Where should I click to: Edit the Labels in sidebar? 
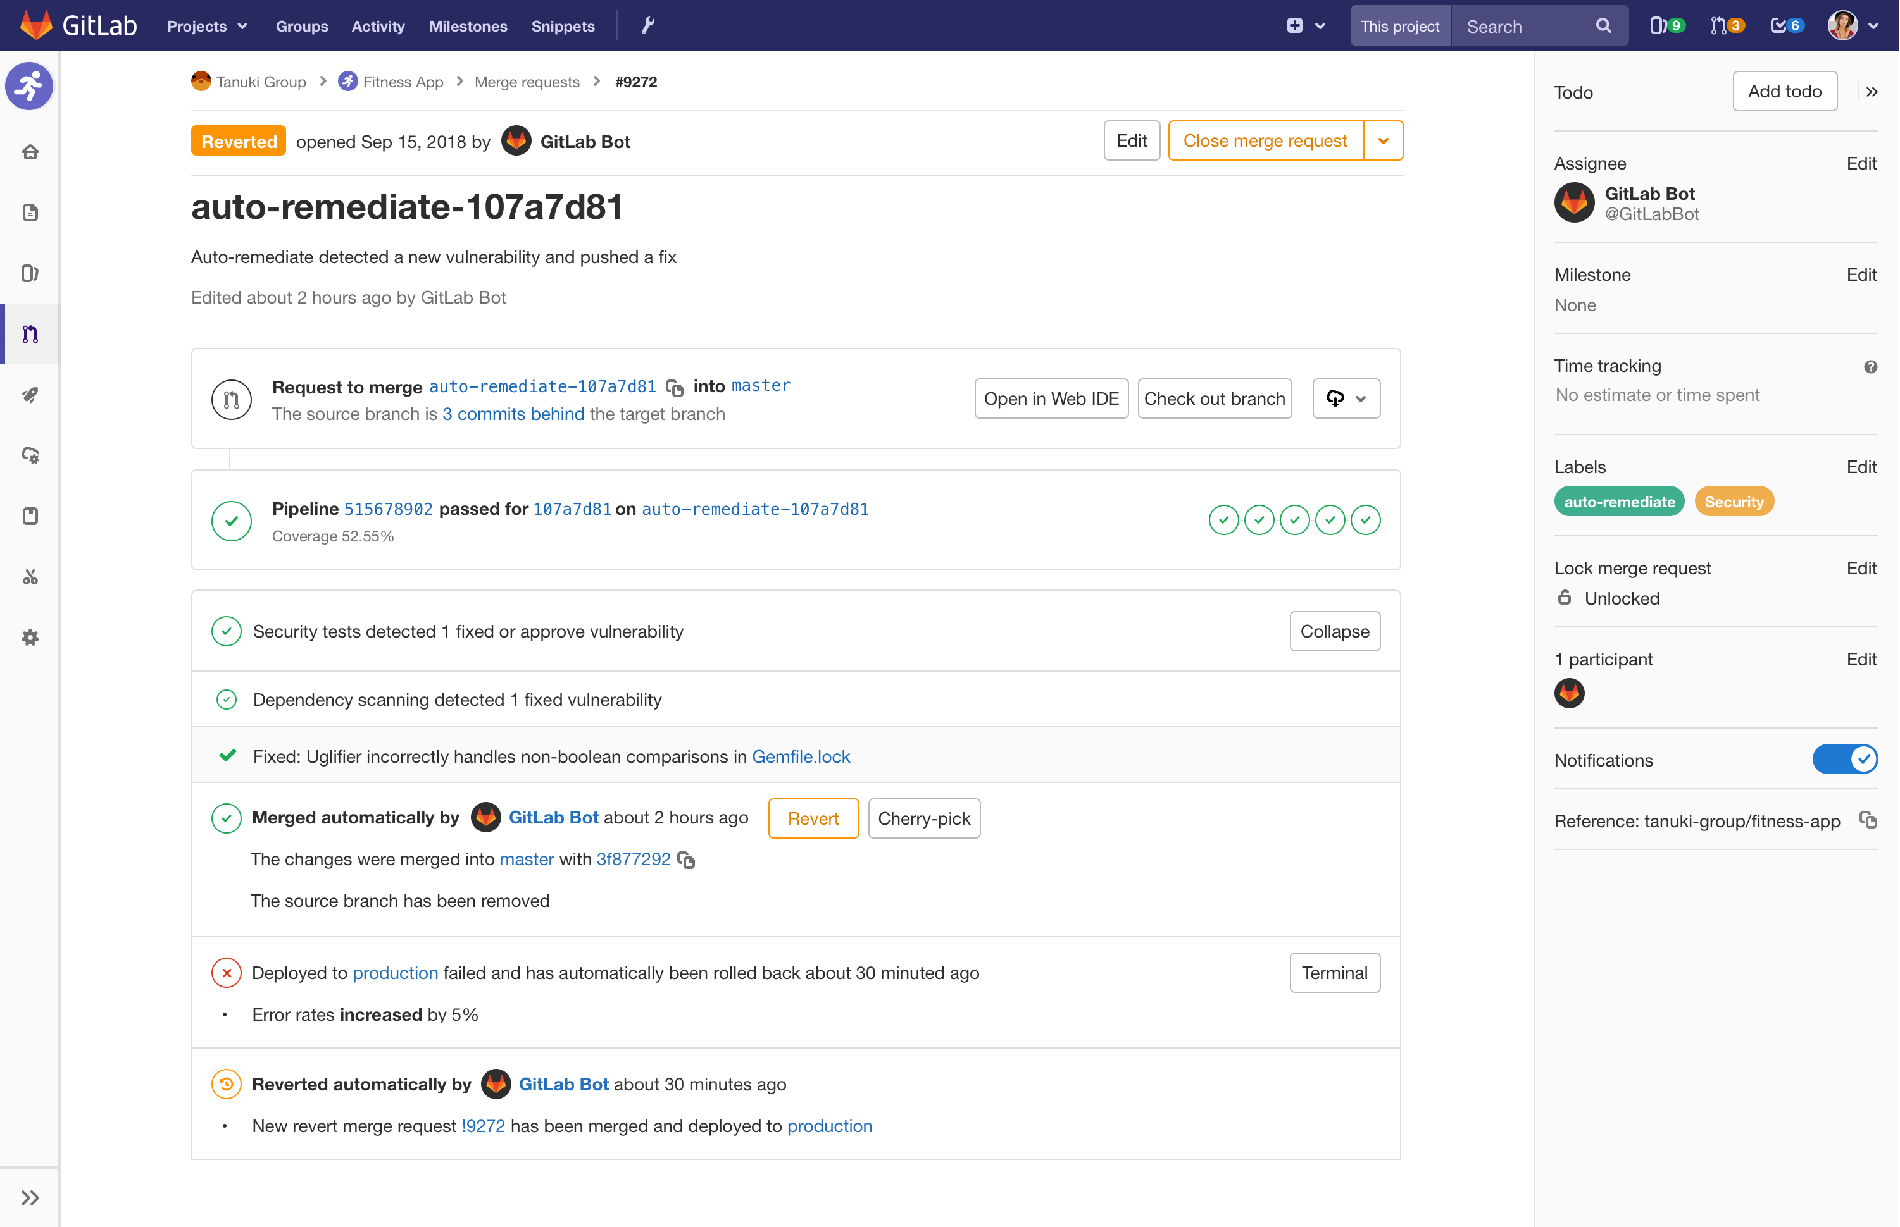pyautogui.click(x=1861, y=467)
